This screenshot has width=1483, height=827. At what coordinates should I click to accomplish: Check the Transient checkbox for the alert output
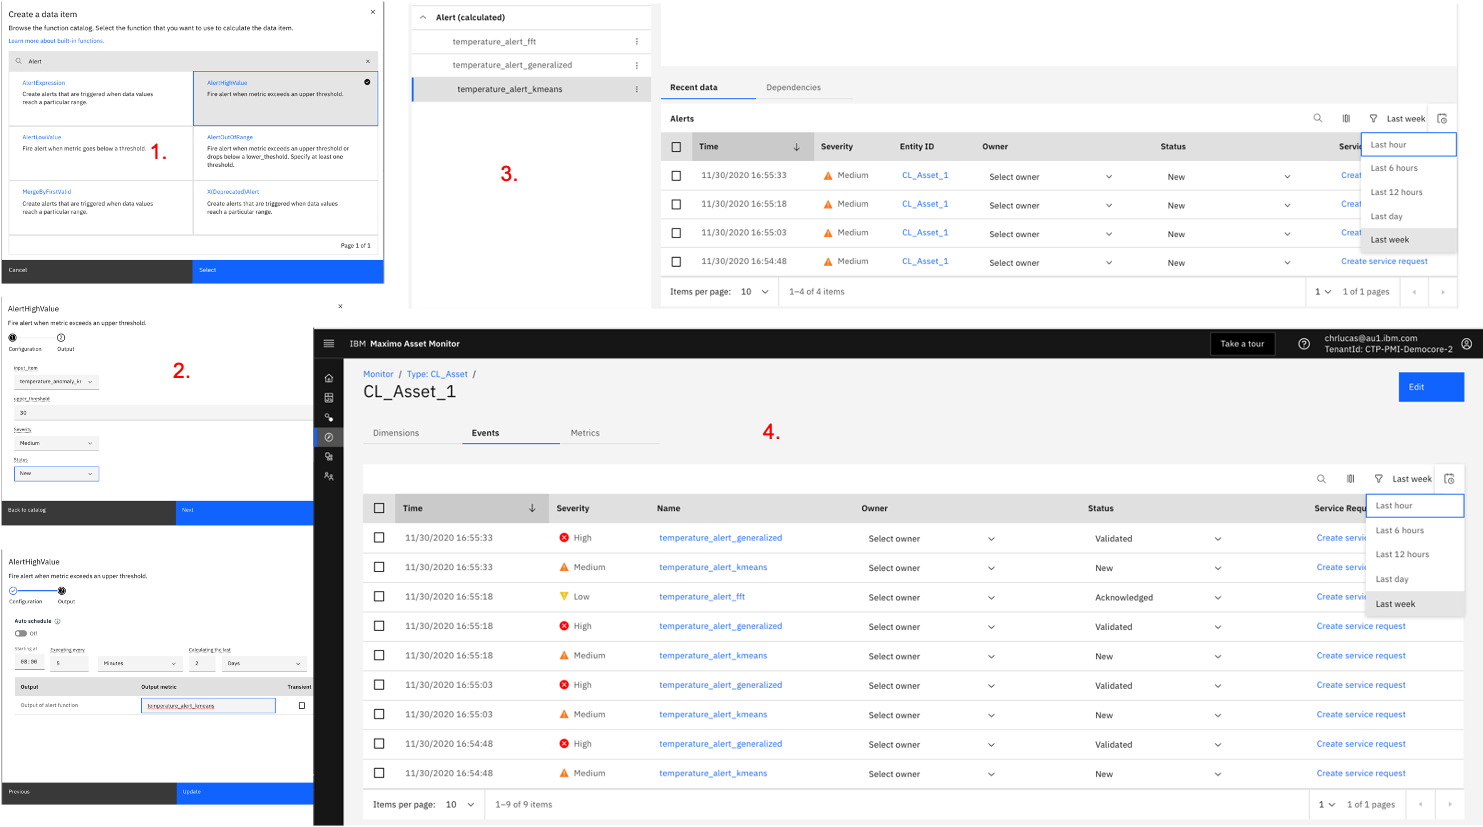click(302, 706)
